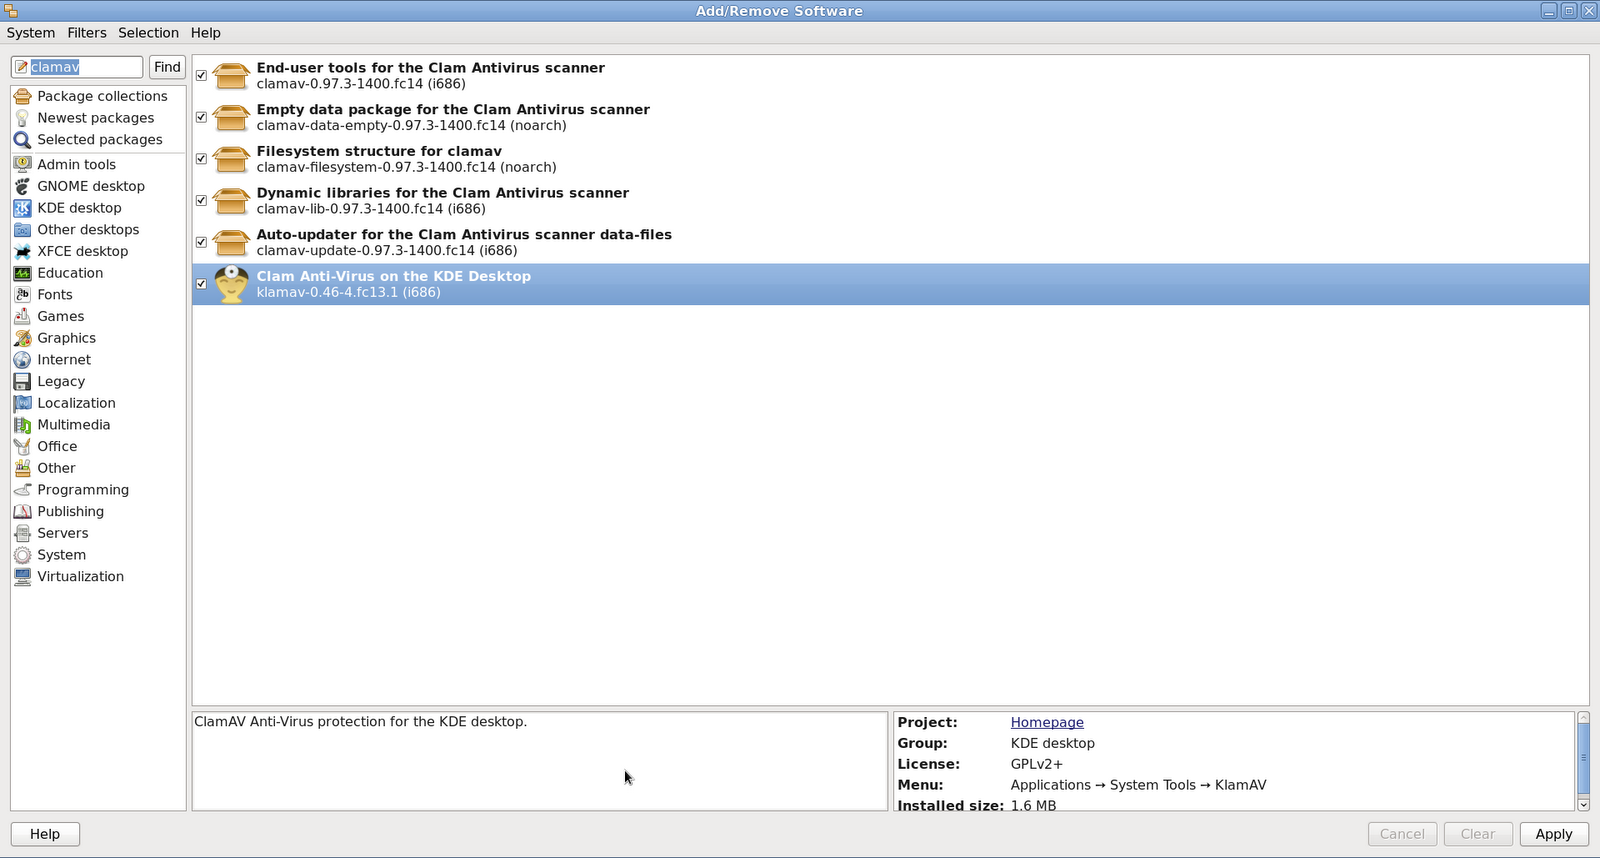Select 'Empty data package for the Clam' row
This screenshot has height=858, width=1600.
[890, 117]
